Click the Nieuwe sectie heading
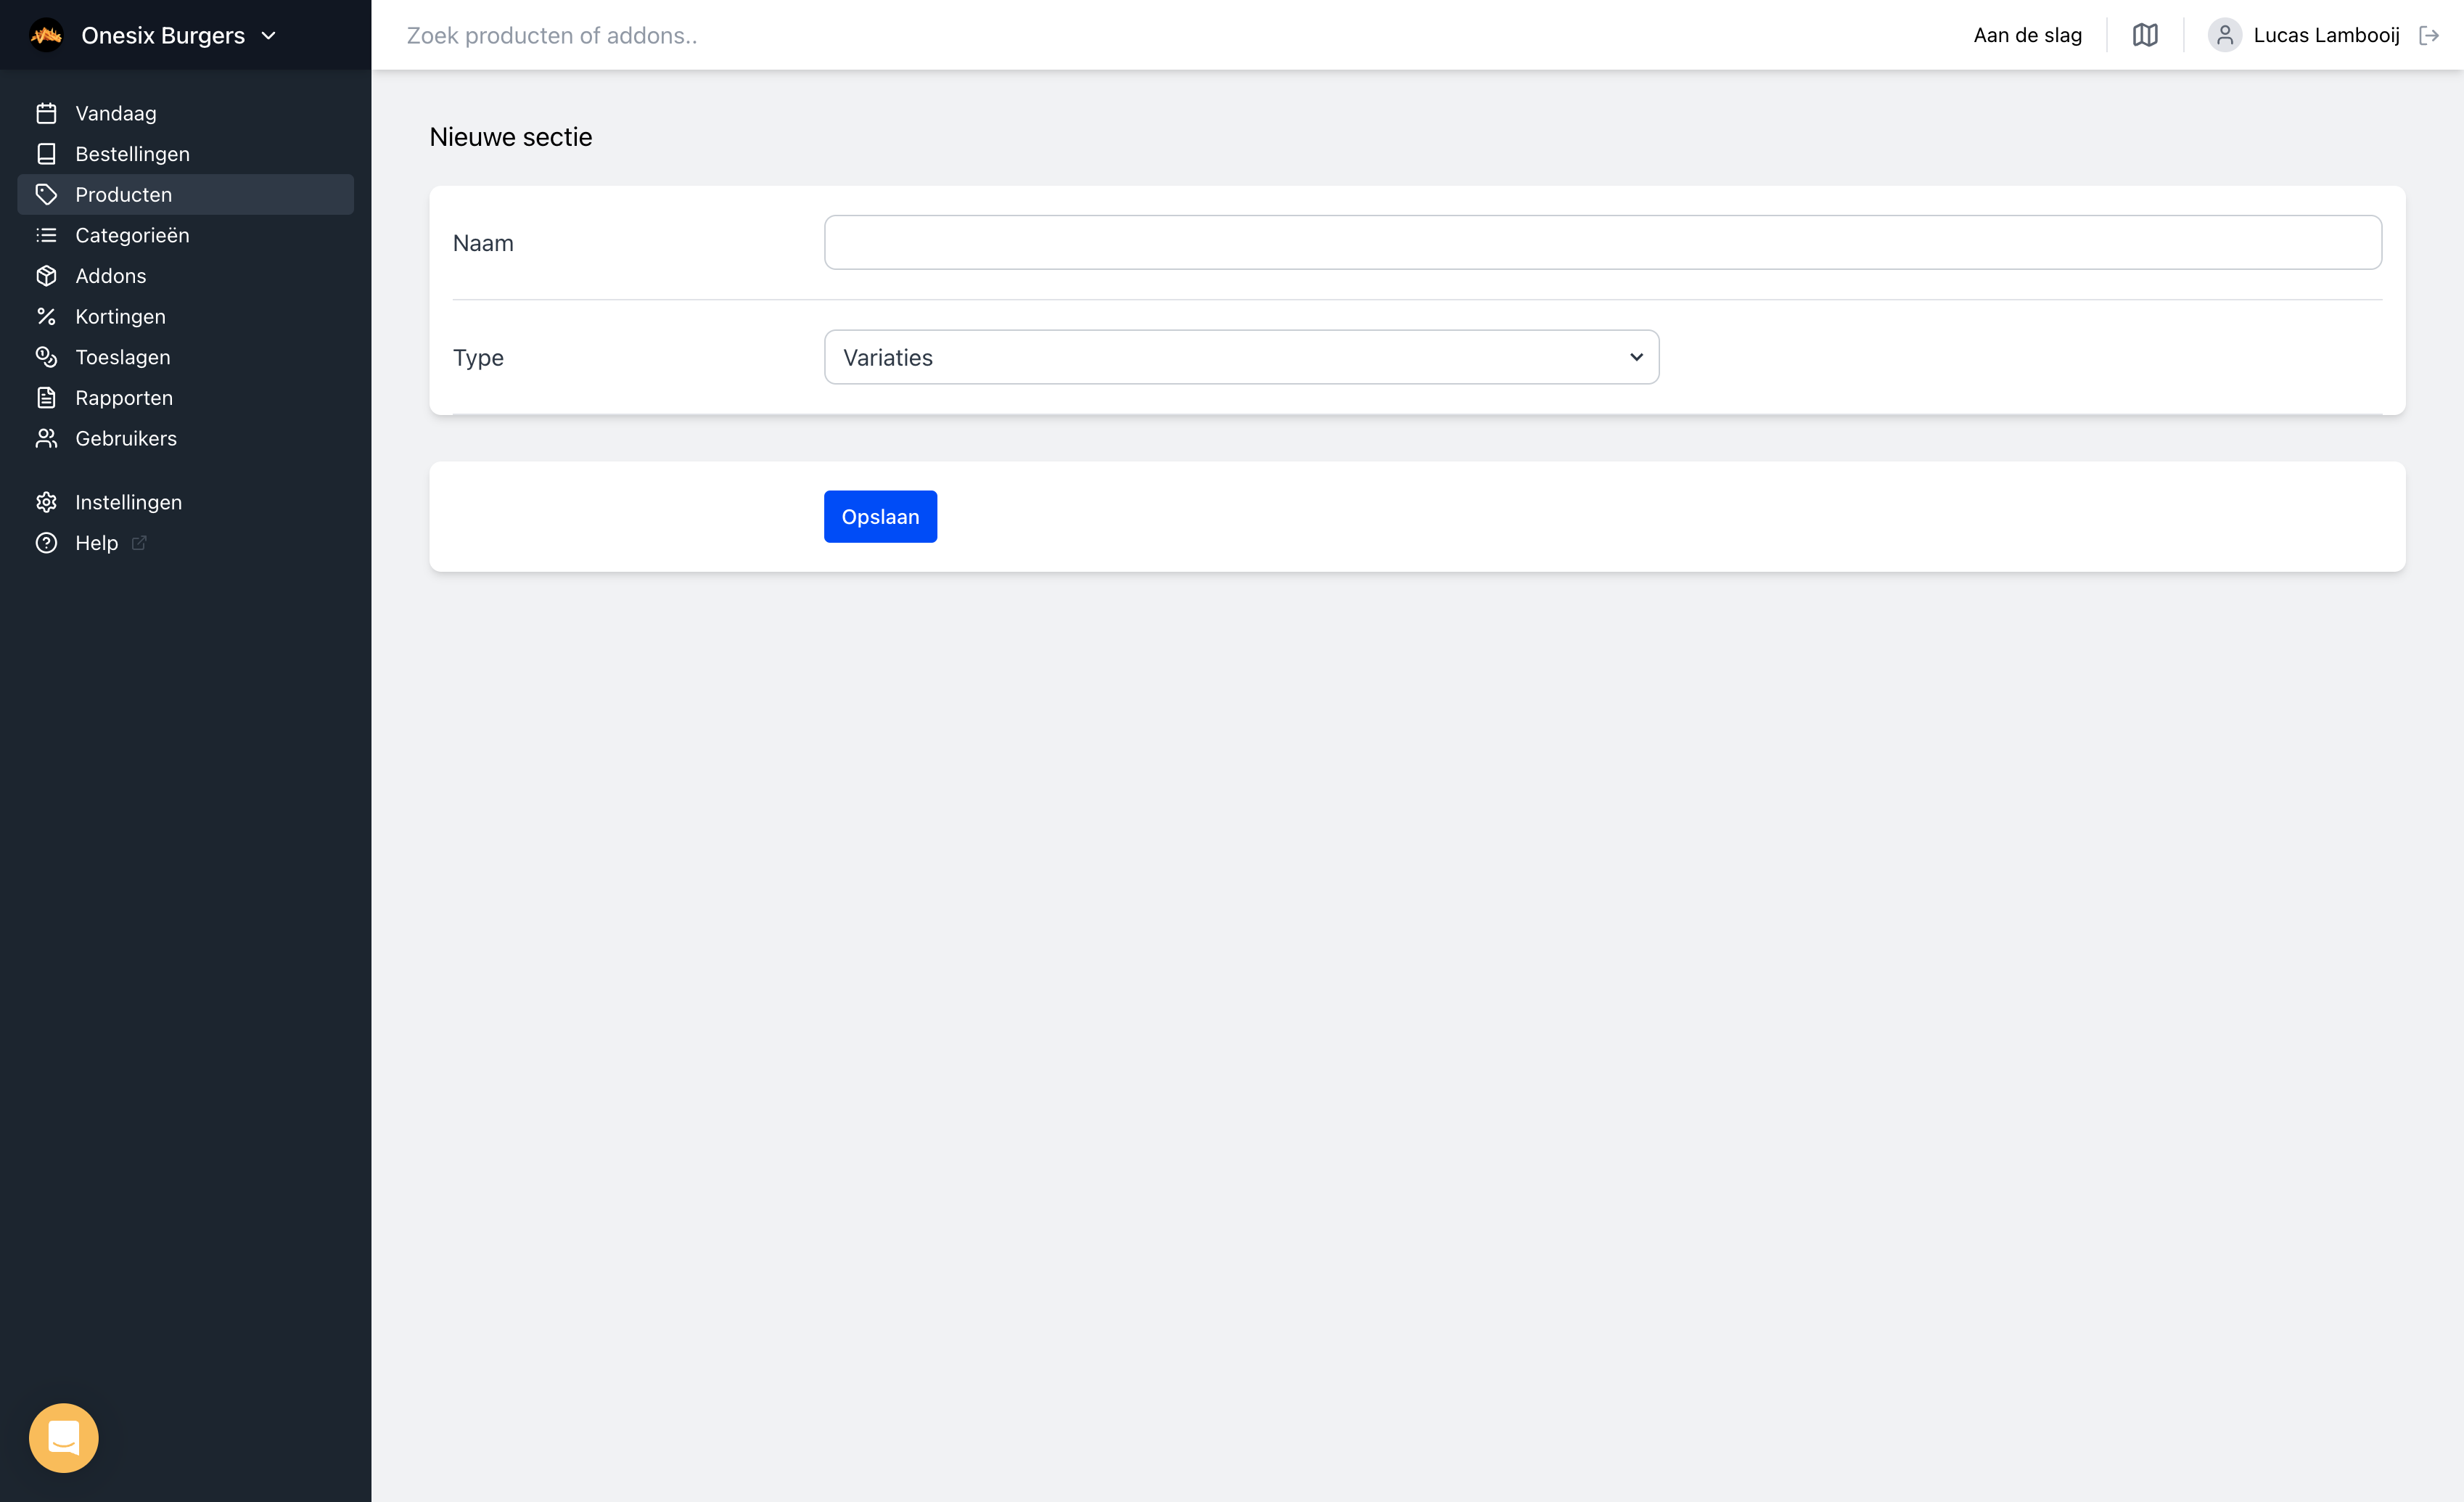This screenshot has width=2464, height=1502. 511,137
